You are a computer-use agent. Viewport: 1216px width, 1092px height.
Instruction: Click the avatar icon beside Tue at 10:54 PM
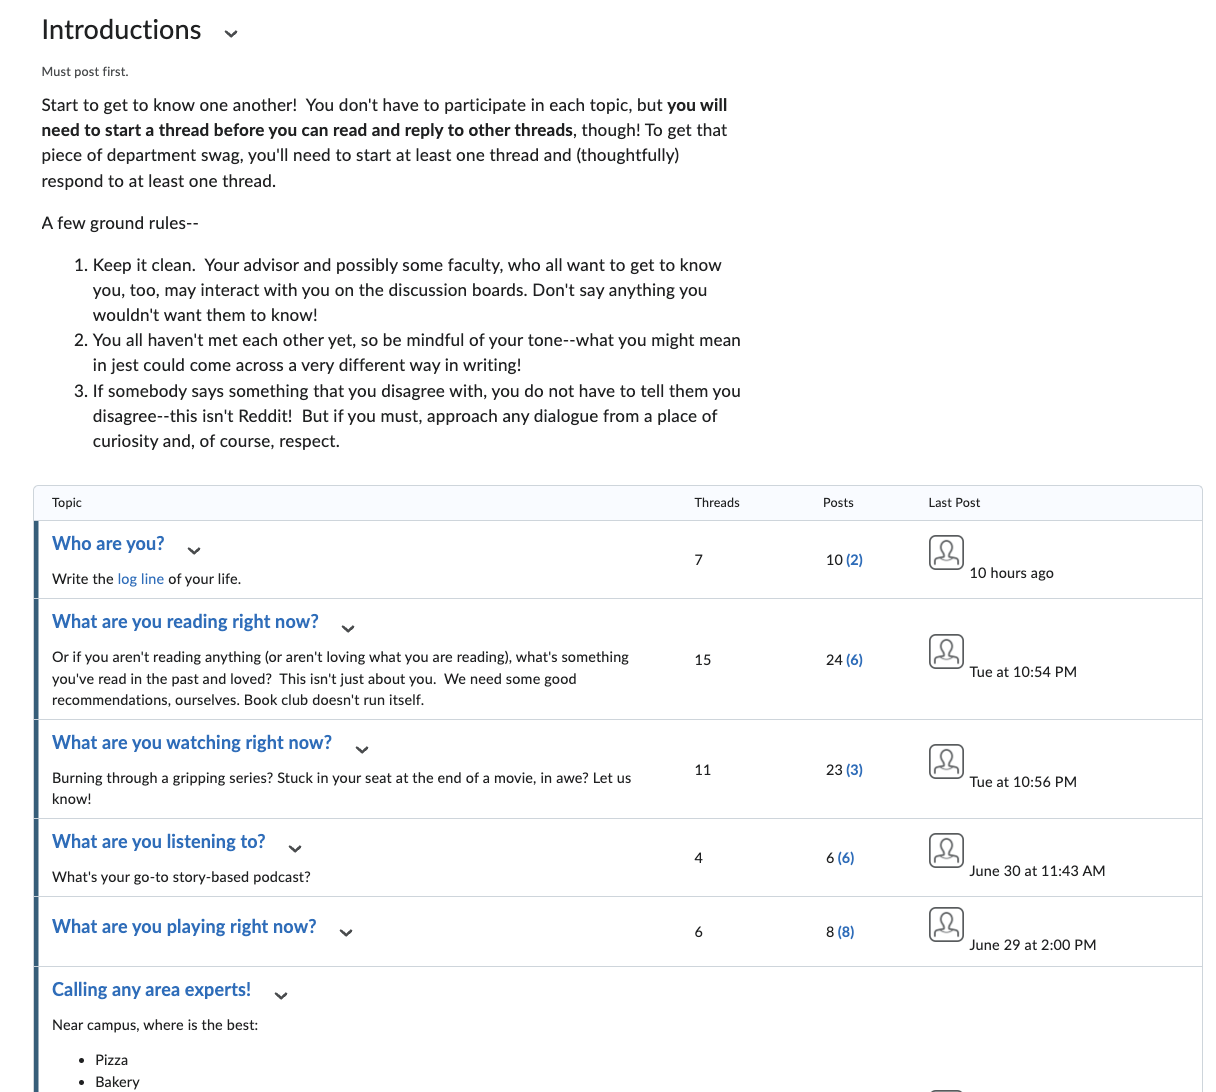[946, 651]
